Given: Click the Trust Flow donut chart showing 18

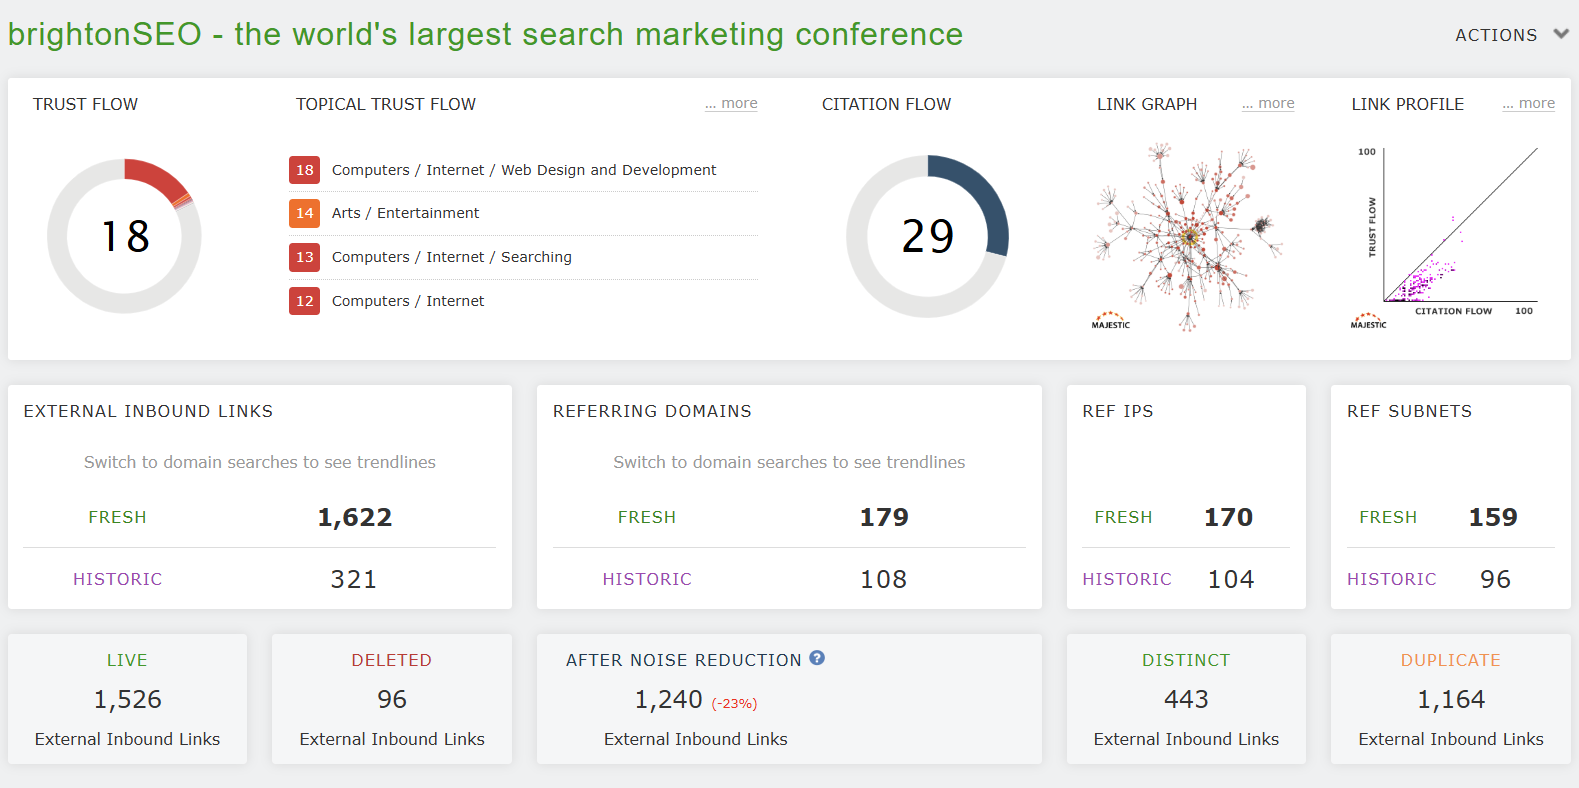Looking at the screenshot, I should coord(124,236).
